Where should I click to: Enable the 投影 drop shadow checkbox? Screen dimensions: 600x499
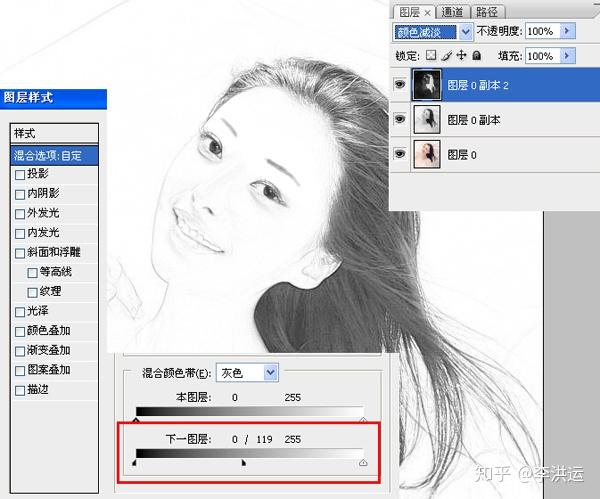pyautogui.click(x=20, y=174)
